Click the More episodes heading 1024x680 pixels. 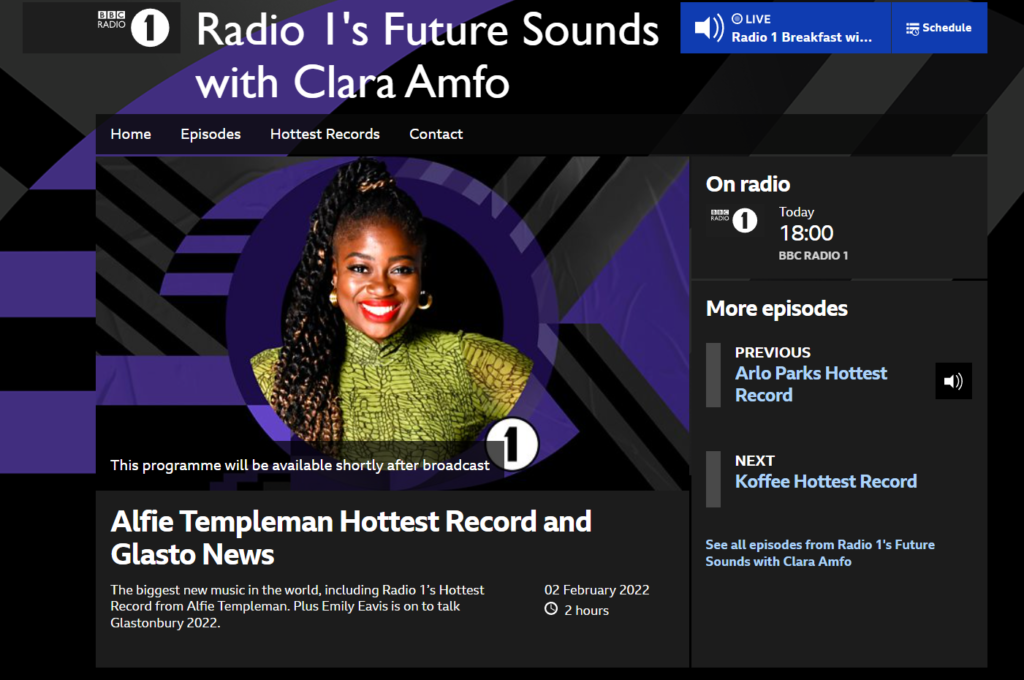tap(776, 308)
